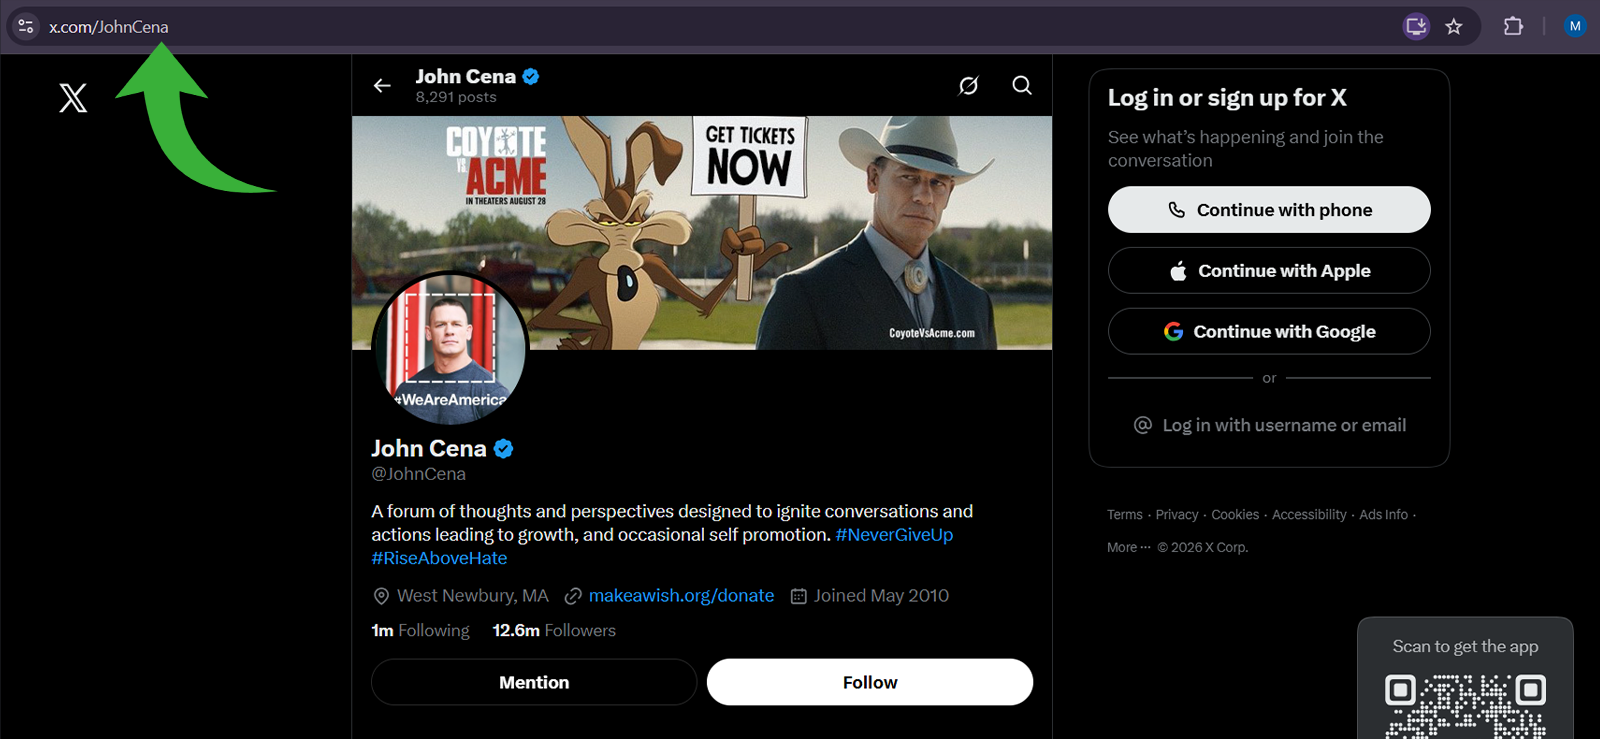
Task: Open the Terms footer link
Action: tap(1124, 515)
